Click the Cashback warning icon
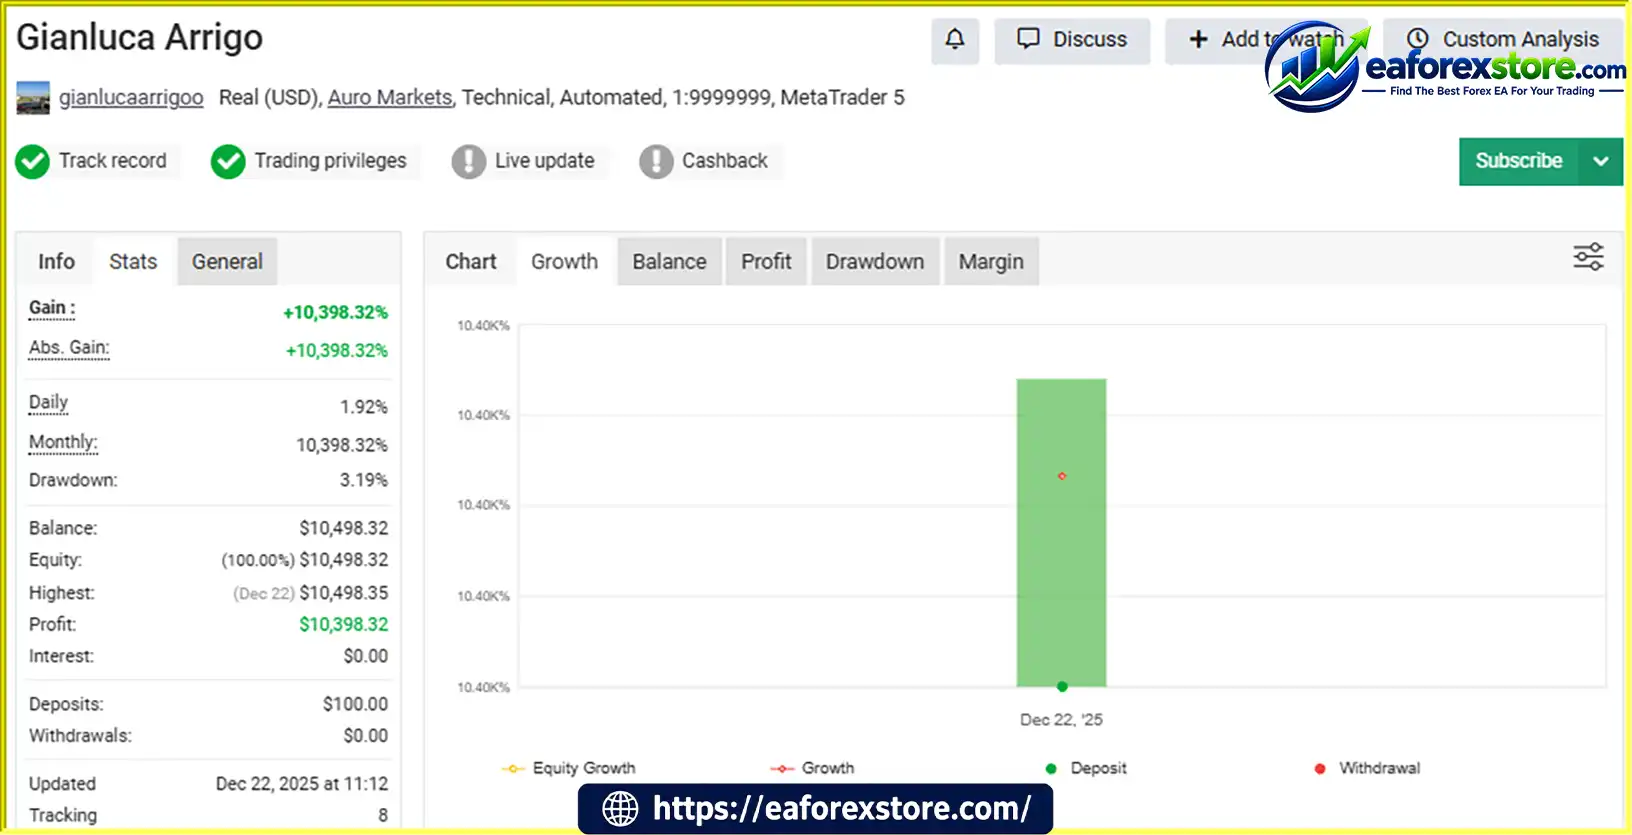1632x835 pixels. (656, 161)
